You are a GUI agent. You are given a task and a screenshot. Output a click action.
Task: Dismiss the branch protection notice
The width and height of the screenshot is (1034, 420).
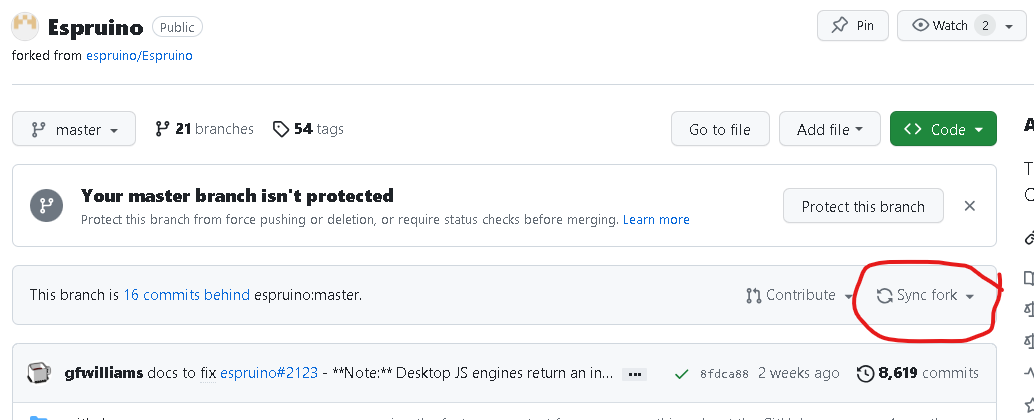[x=969, y=206]
